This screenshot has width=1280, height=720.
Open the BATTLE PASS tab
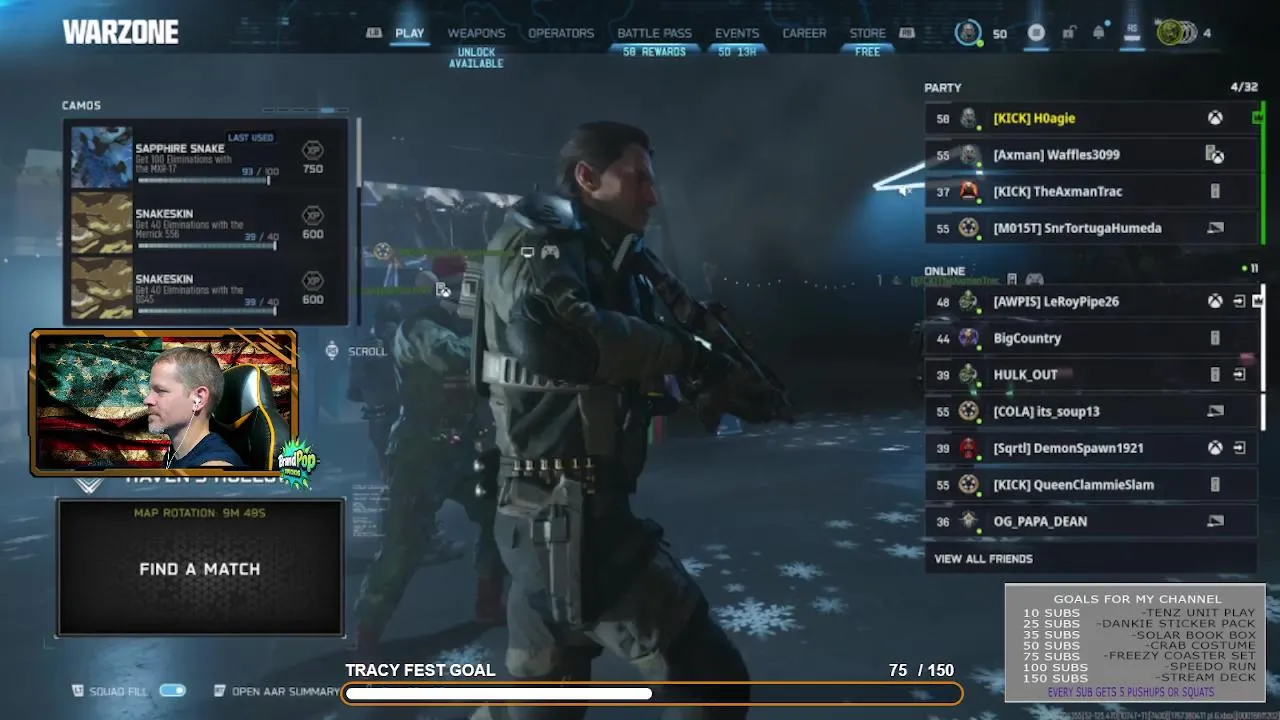[x=654, y=33]
